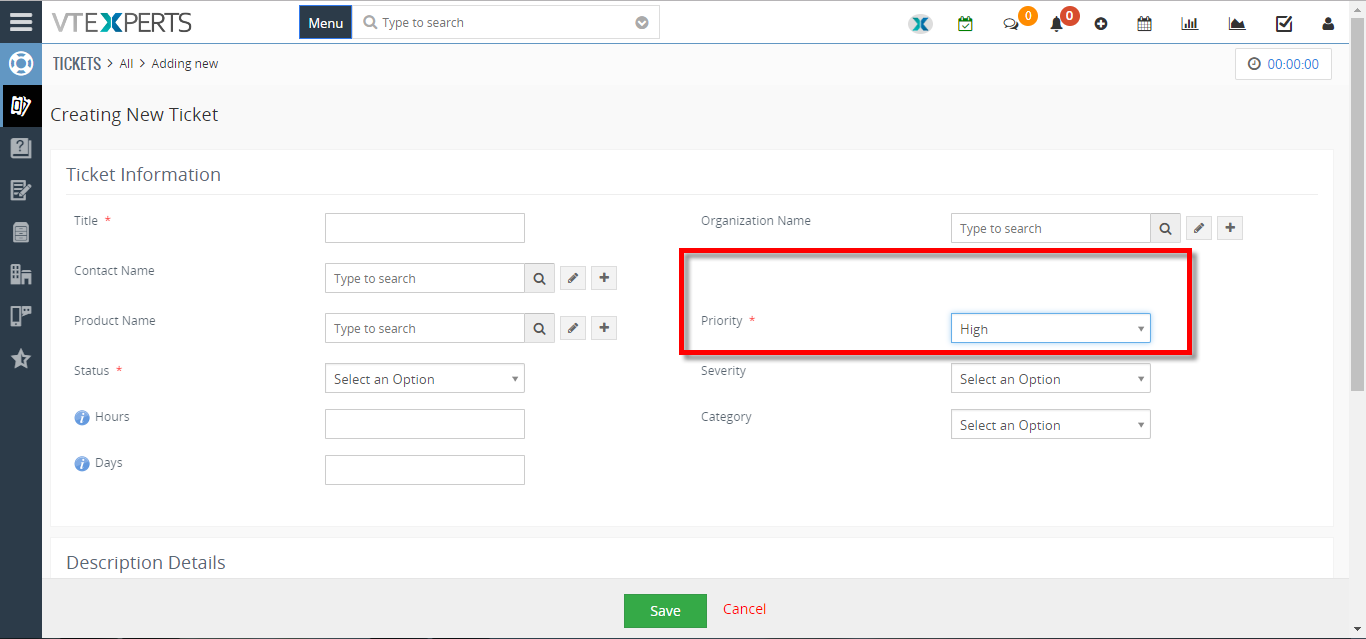This screenshot has width=1366, height=639.
Task: Search Organization Name with magnifier button
Action: pyautogui.click(x=1165, y=228)
